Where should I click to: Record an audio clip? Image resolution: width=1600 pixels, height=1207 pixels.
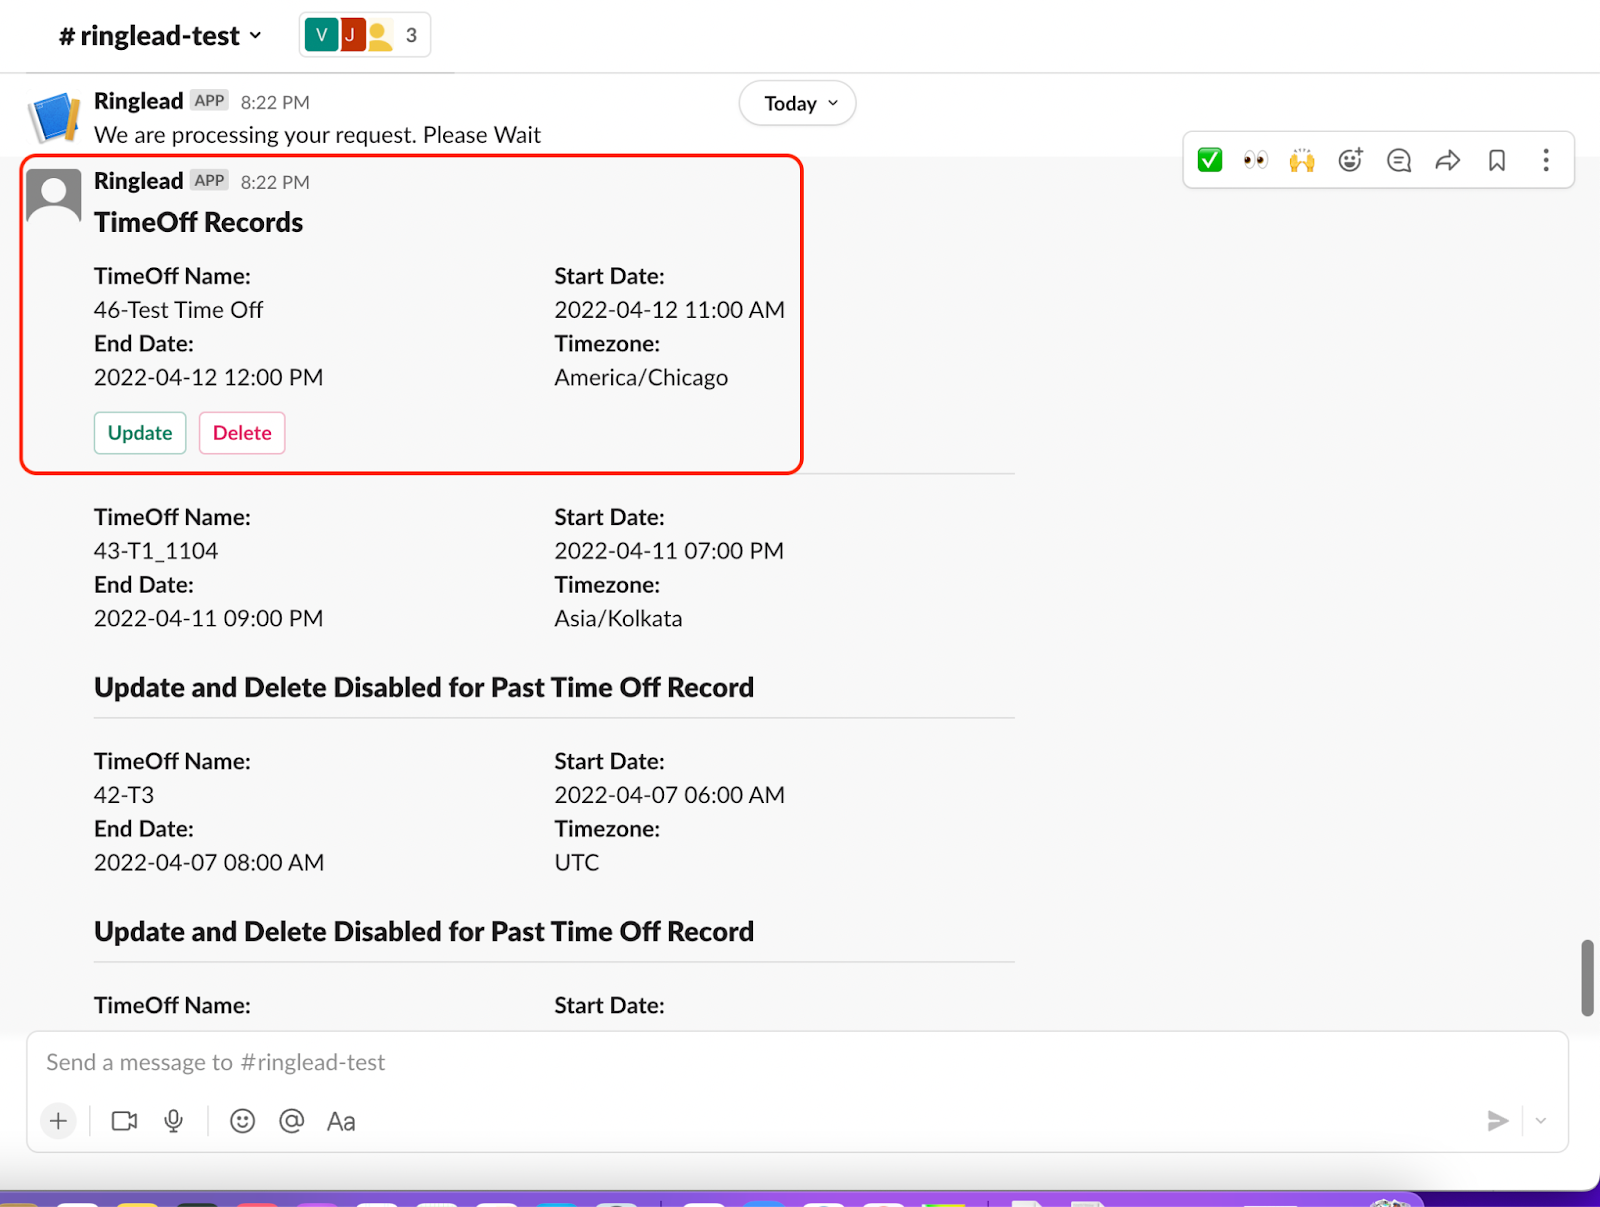173,1121
